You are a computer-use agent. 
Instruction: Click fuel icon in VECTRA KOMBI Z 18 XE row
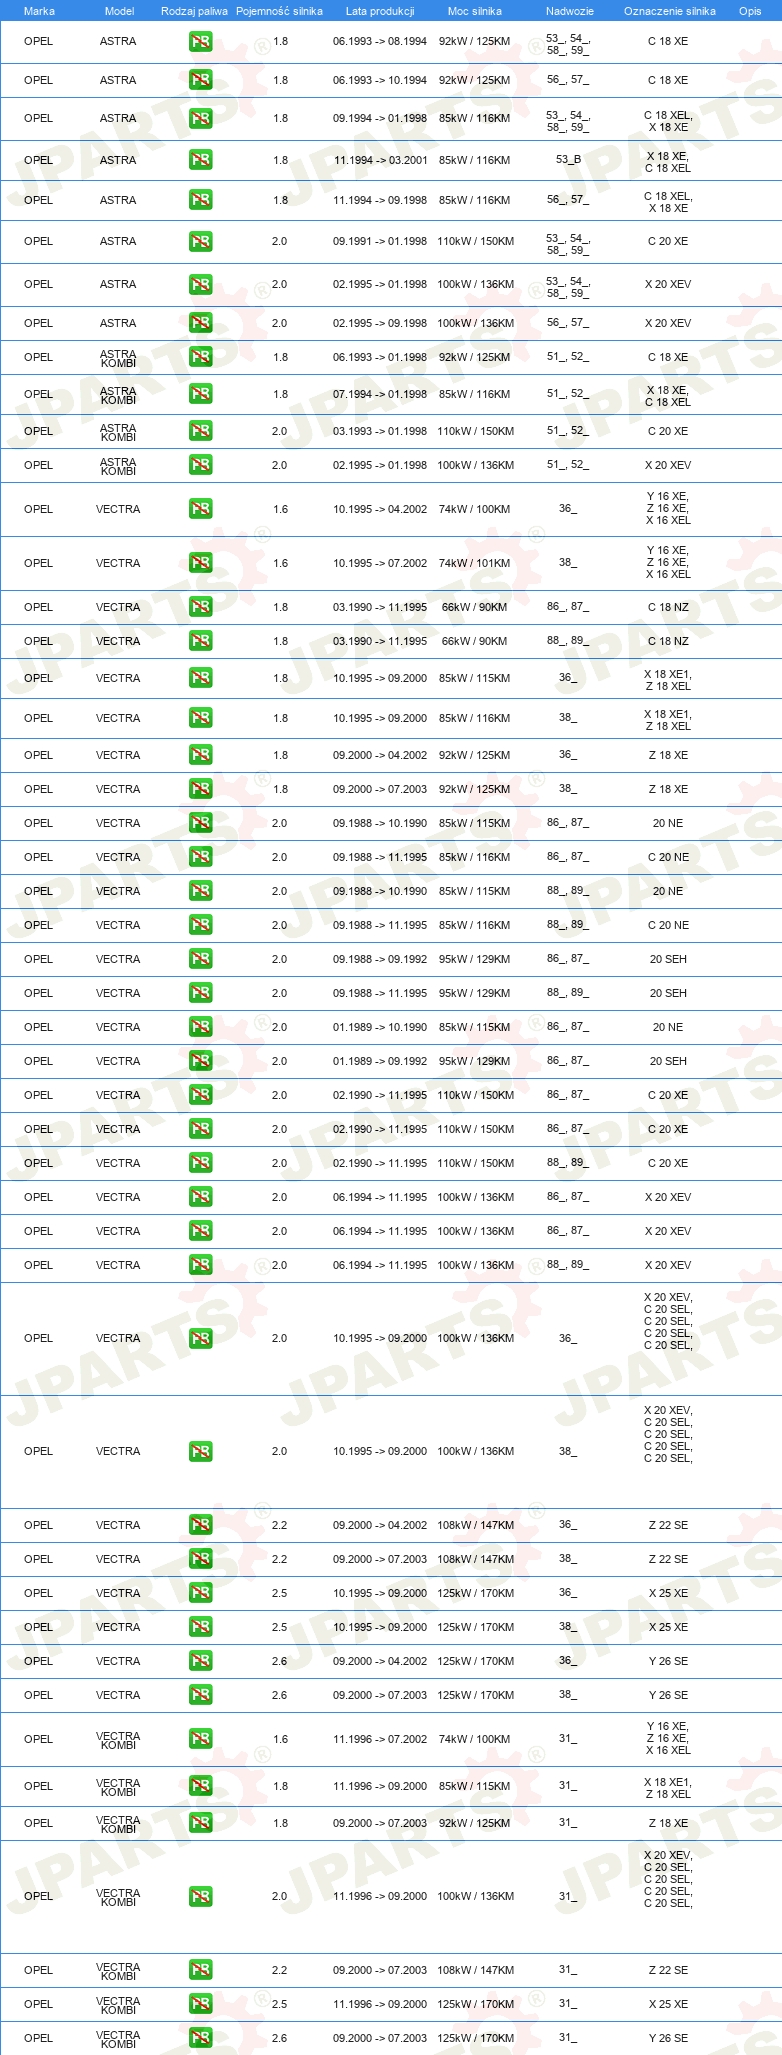pos(200,1823)
